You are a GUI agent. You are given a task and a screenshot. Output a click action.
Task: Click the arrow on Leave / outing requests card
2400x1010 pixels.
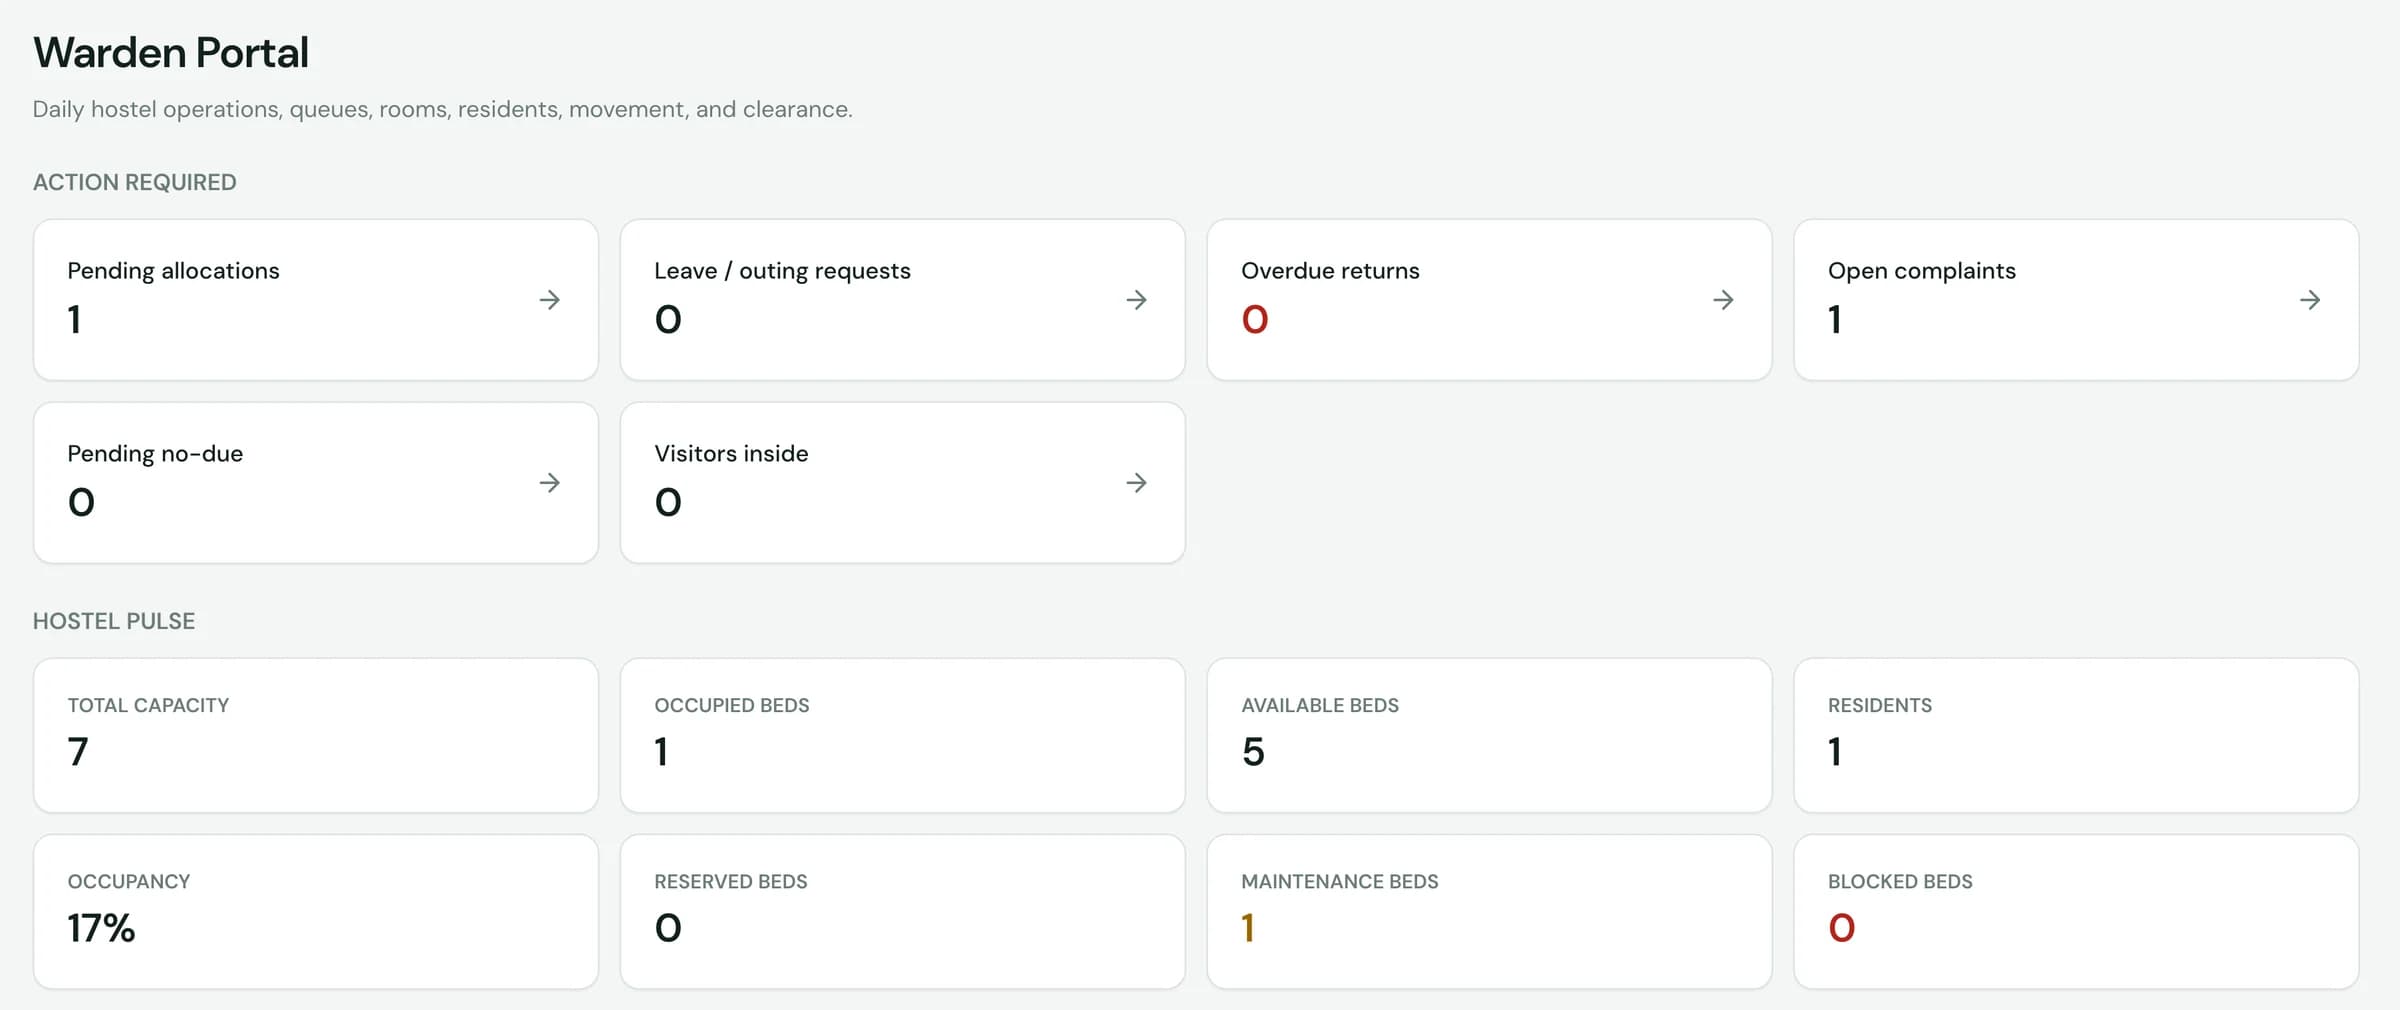[x=1136, y=300]
